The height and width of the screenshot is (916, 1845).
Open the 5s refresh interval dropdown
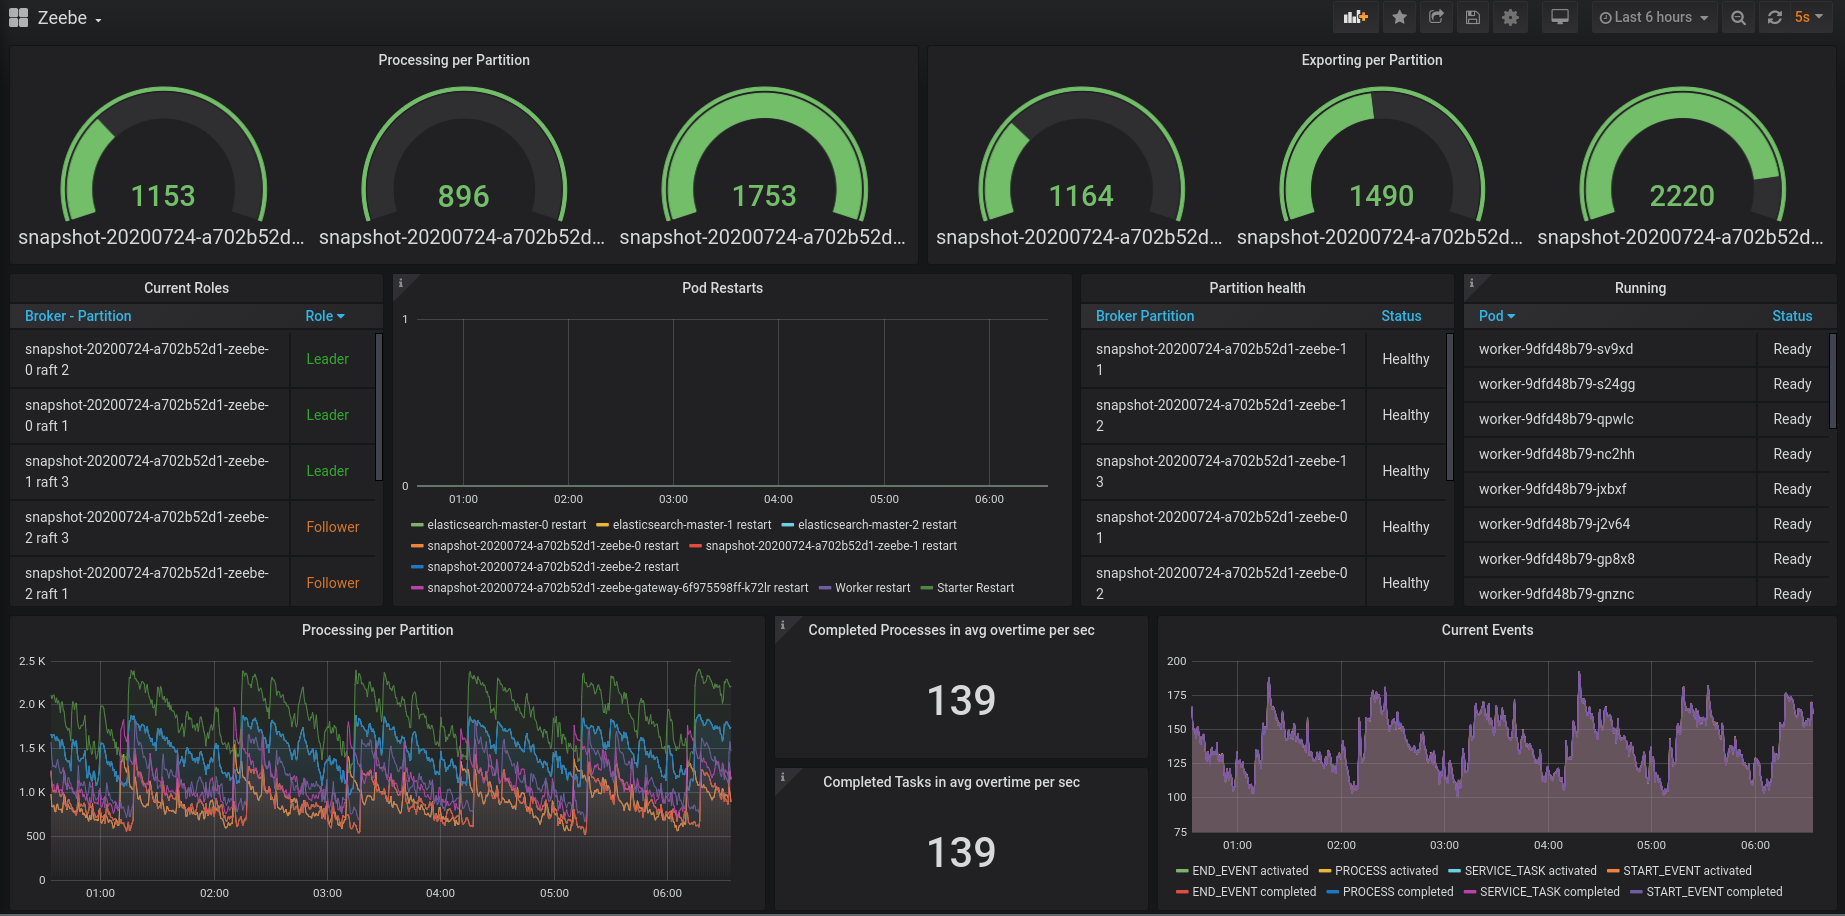tap(1809, 17)
